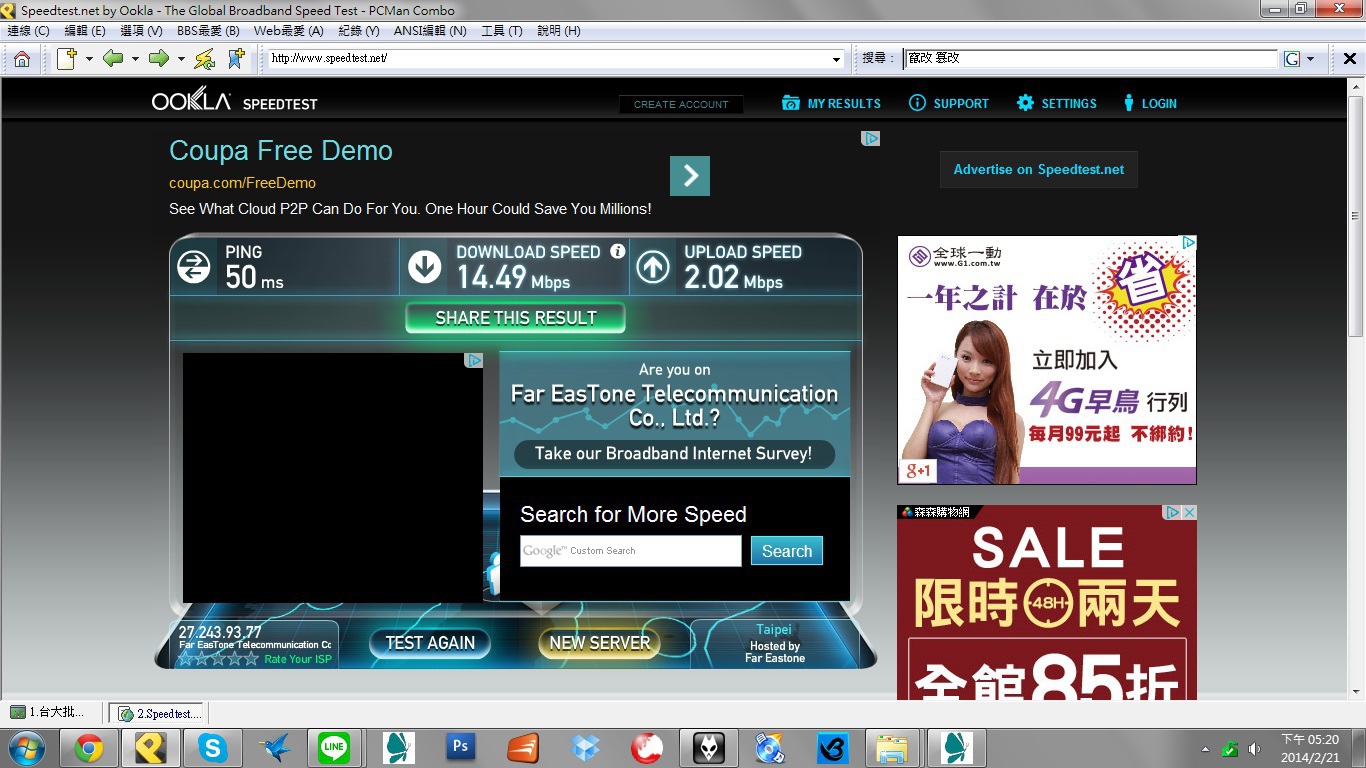Open Photoshop from the taskbar
The width and height of the screenshot is (1366, 768).
461,747
